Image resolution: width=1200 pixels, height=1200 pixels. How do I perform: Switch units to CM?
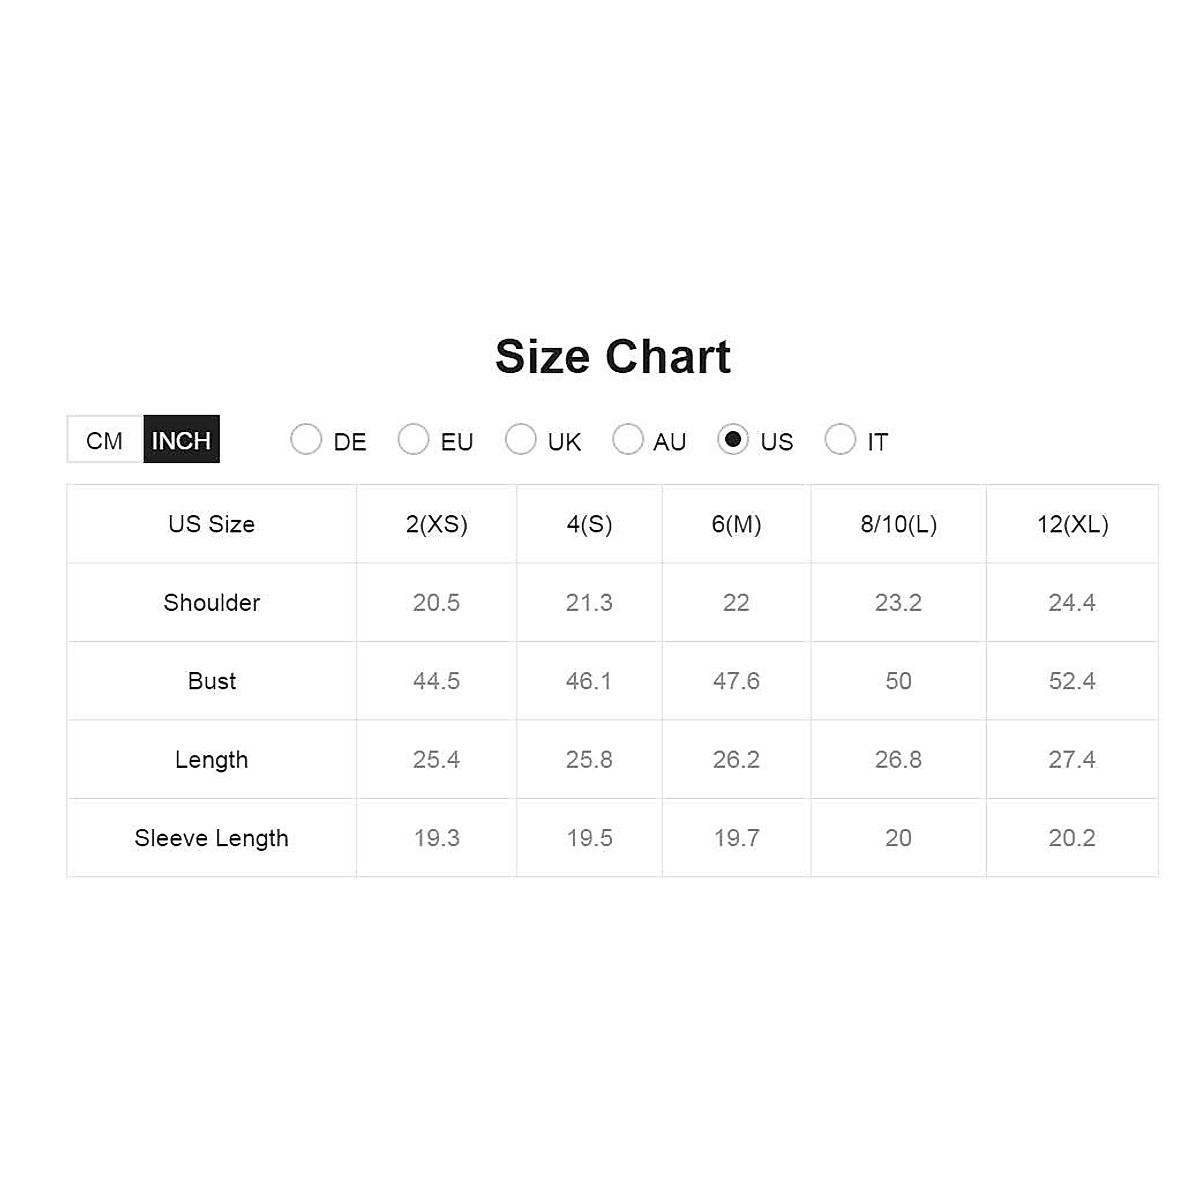point(105,440)
